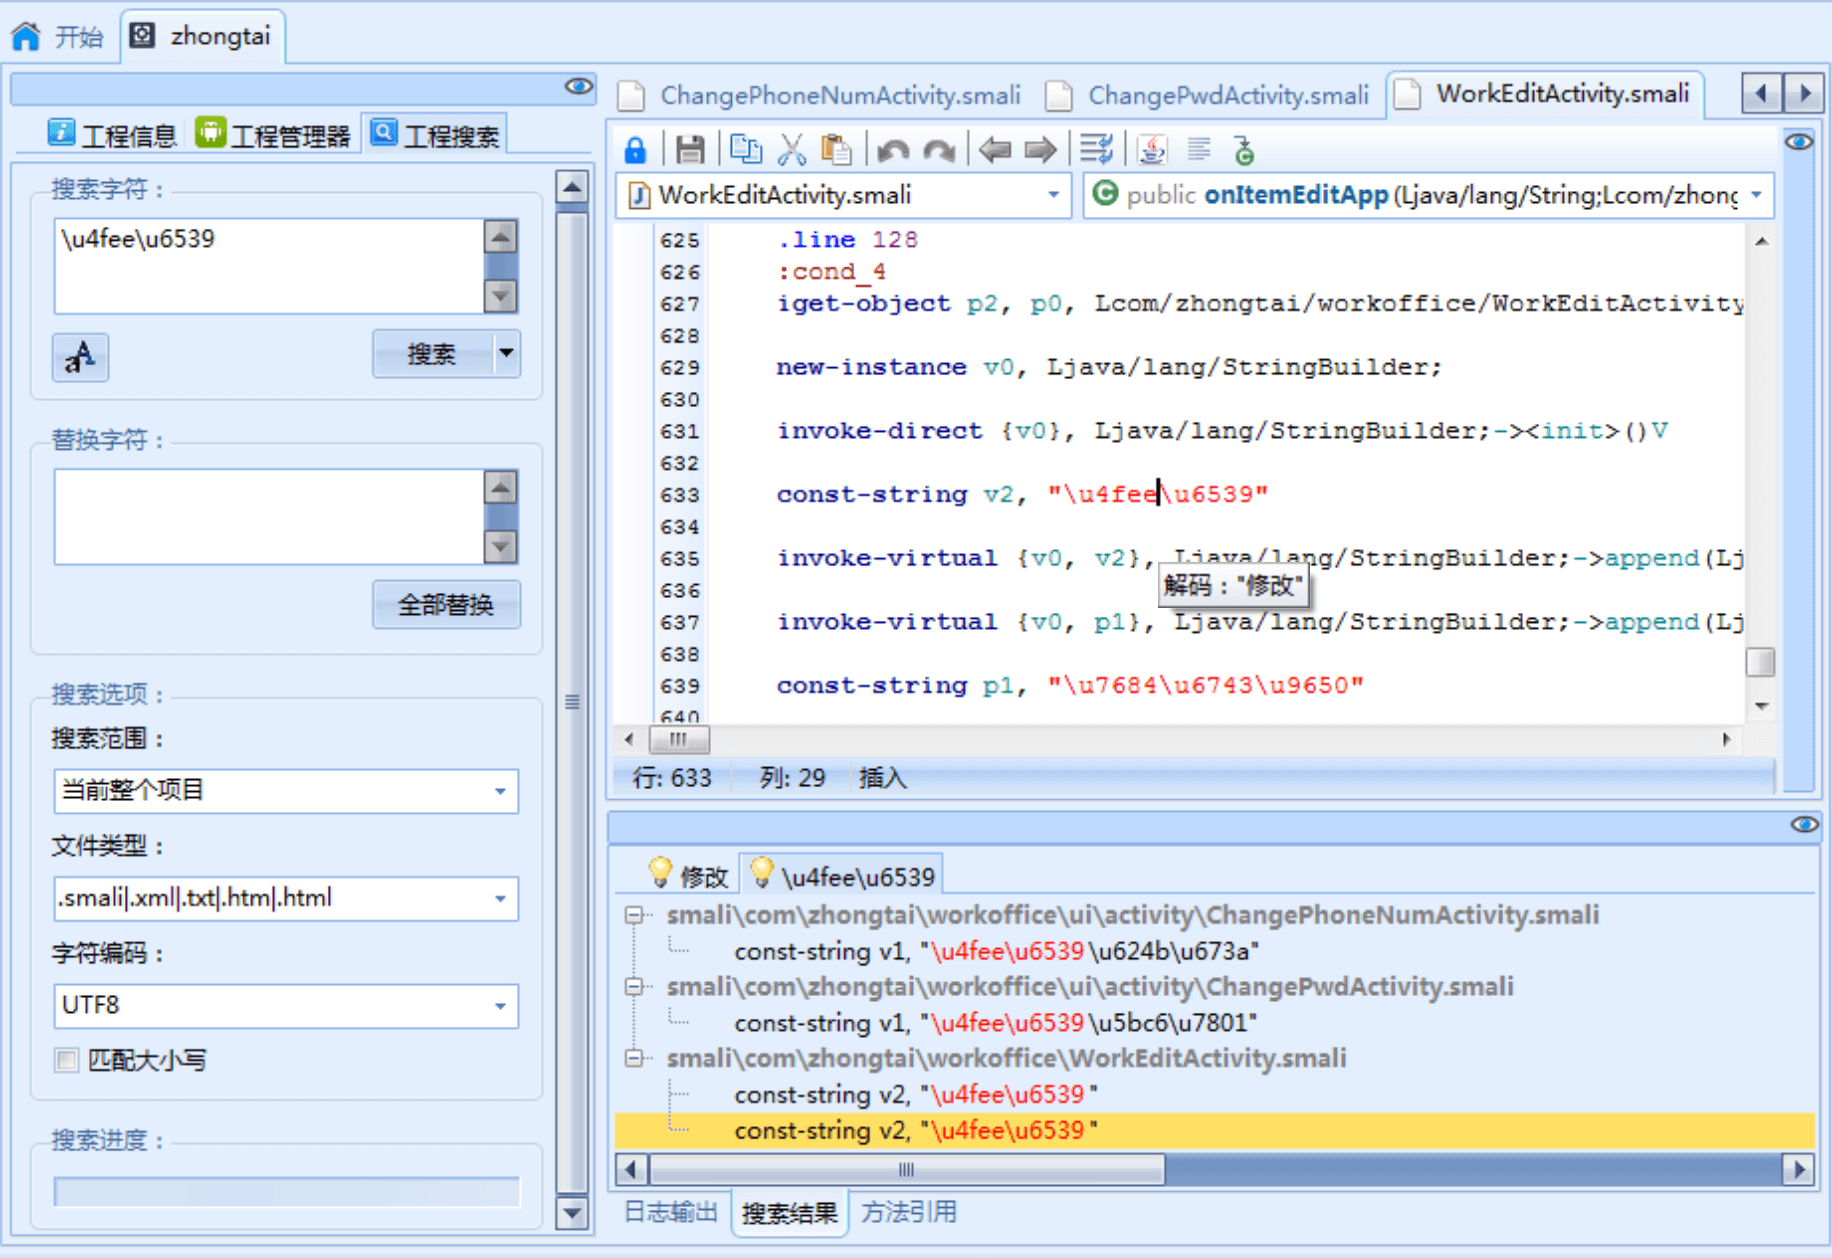Image resolution: width=1832 pixels, height=1258 pixels.
Task: Click the Paste clipboard icon
Action: pyautogui.click(x=836, y=150)
